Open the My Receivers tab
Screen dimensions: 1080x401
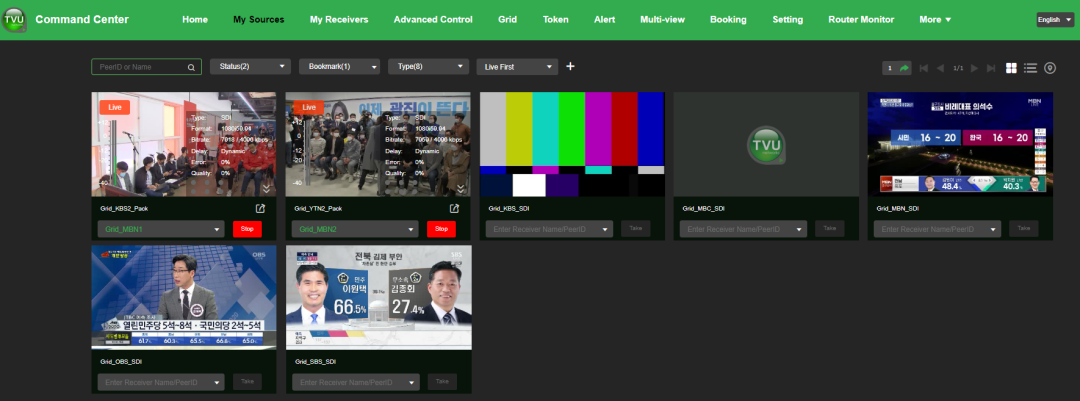pyautogui.click(x=339, y=20)
